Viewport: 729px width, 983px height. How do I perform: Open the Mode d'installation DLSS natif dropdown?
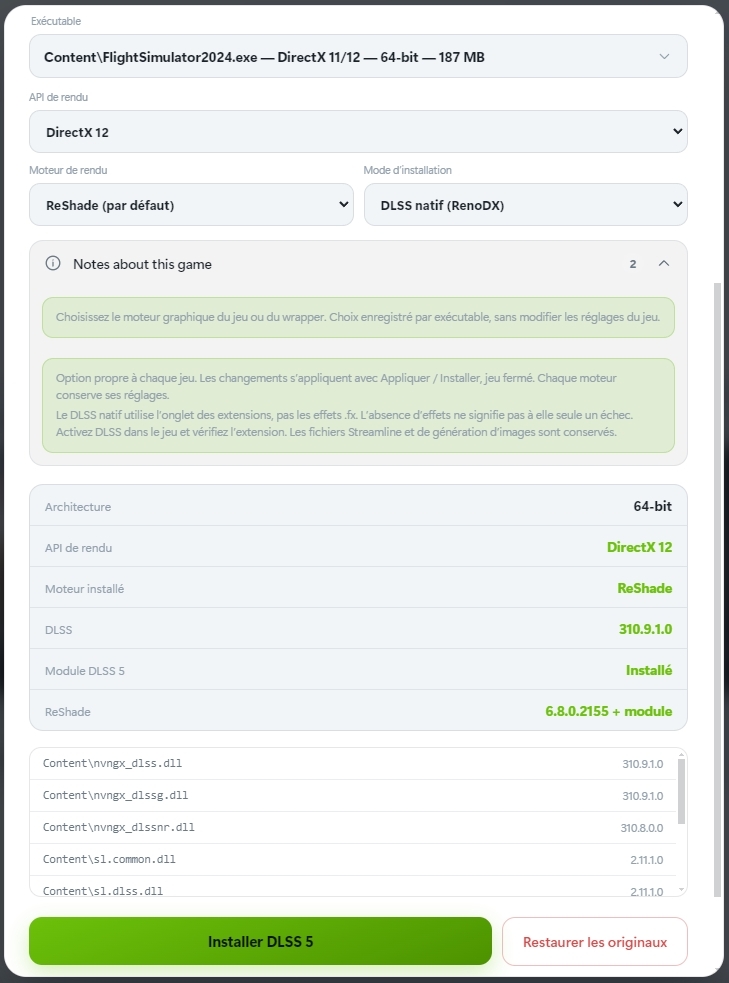pyautogui.click(x=525, y=204)
